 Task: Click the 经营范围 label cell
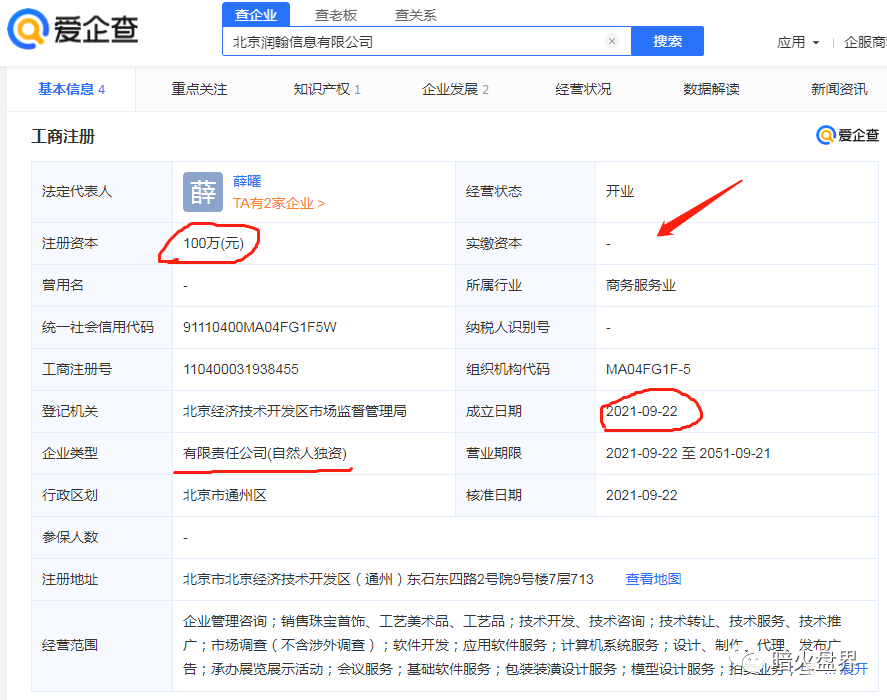tap(102, 646)
